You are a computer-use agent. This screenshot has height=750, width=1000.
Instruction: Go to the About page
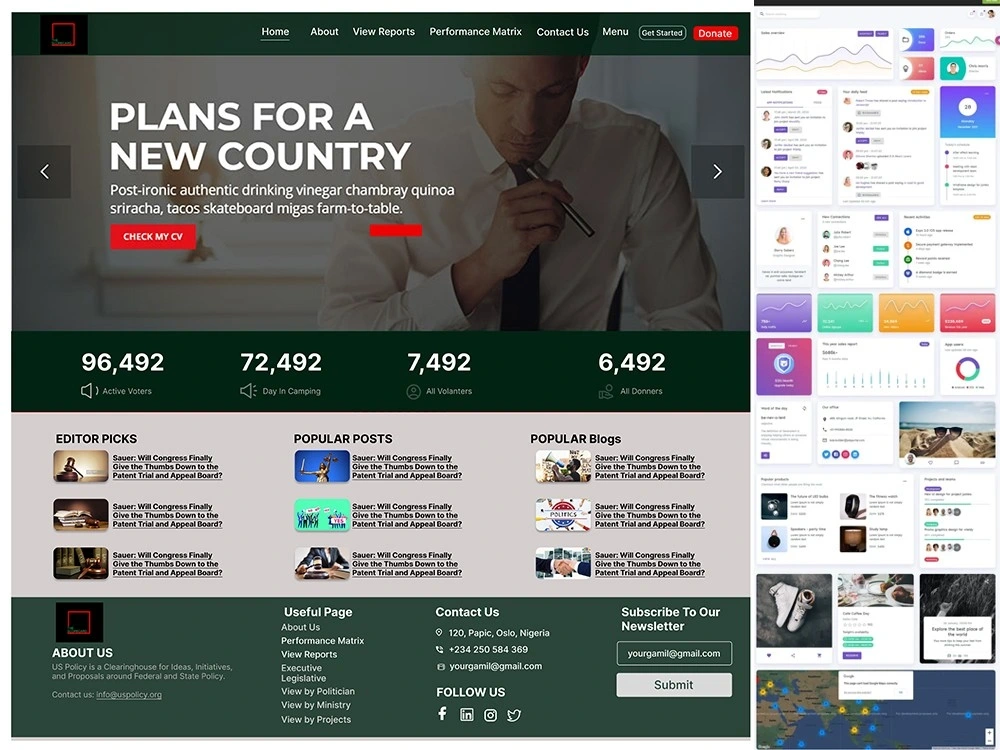(324, 32)
